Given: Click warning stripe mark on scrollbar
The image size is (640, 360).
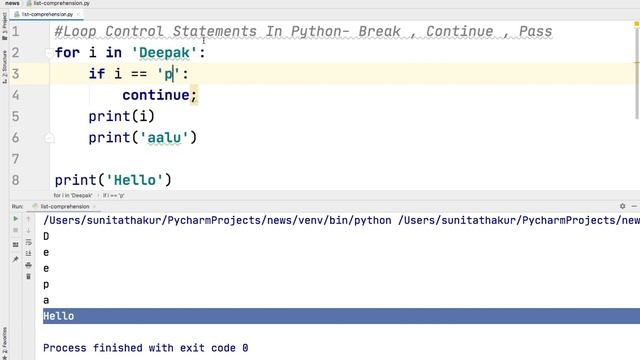Looking at the screenshot, I should click(x=636, y=62).
